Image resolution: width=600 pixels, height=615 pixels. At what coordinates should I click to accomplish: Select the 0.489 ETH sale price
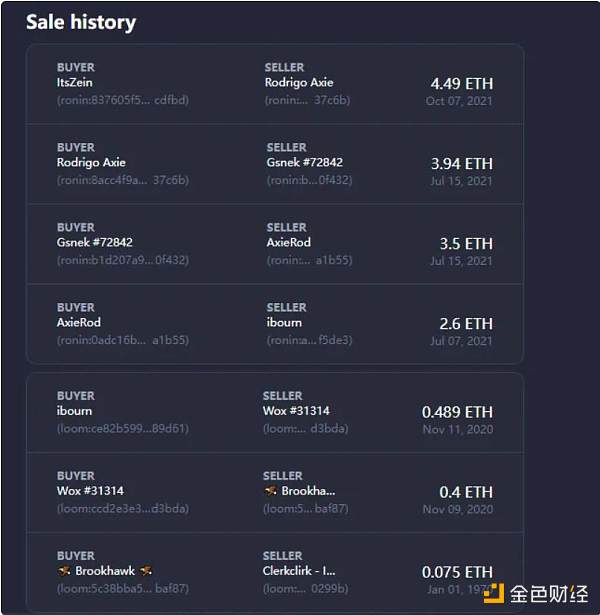point(457,411)
